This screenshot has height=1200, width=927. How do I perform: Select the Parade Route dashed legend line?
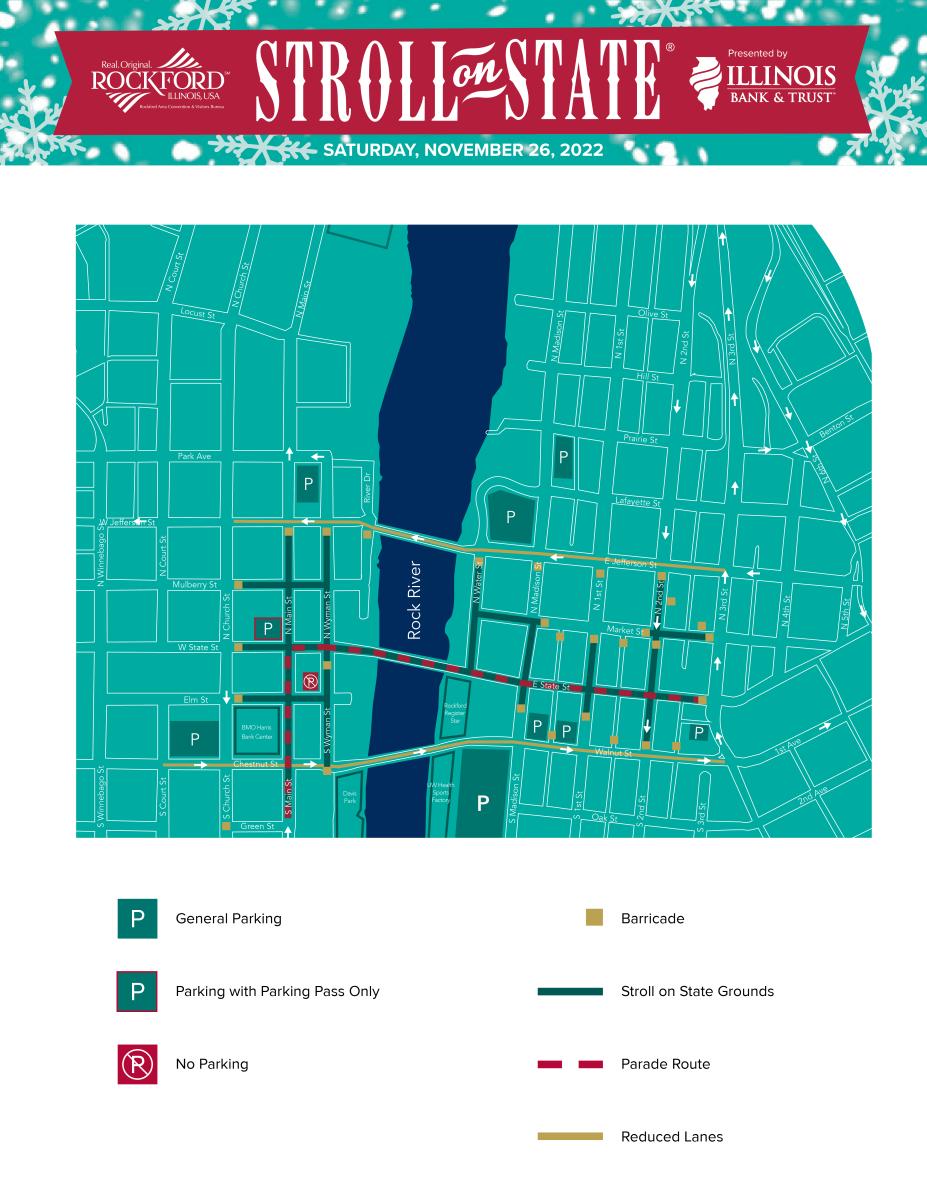click(x=570, y=1064)
